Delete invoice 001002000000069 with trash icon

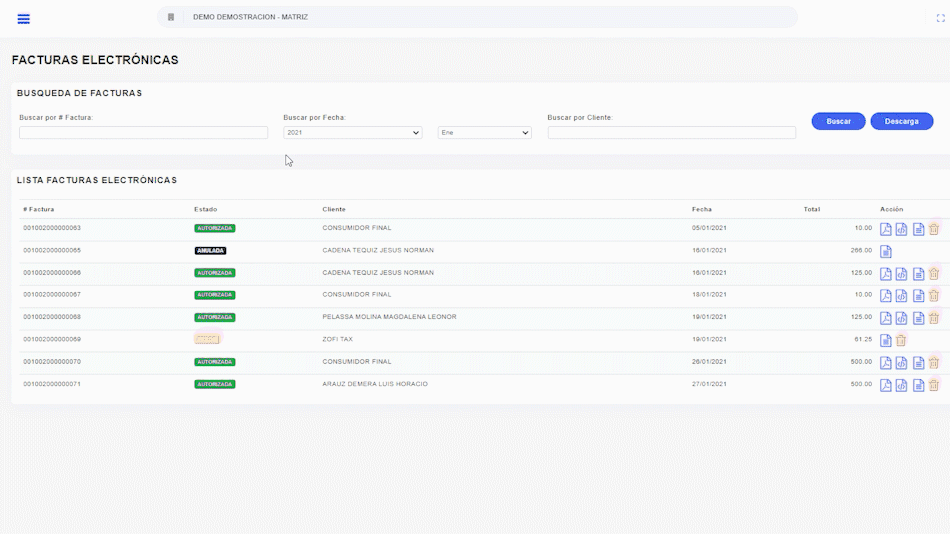(x=901, y=340)
